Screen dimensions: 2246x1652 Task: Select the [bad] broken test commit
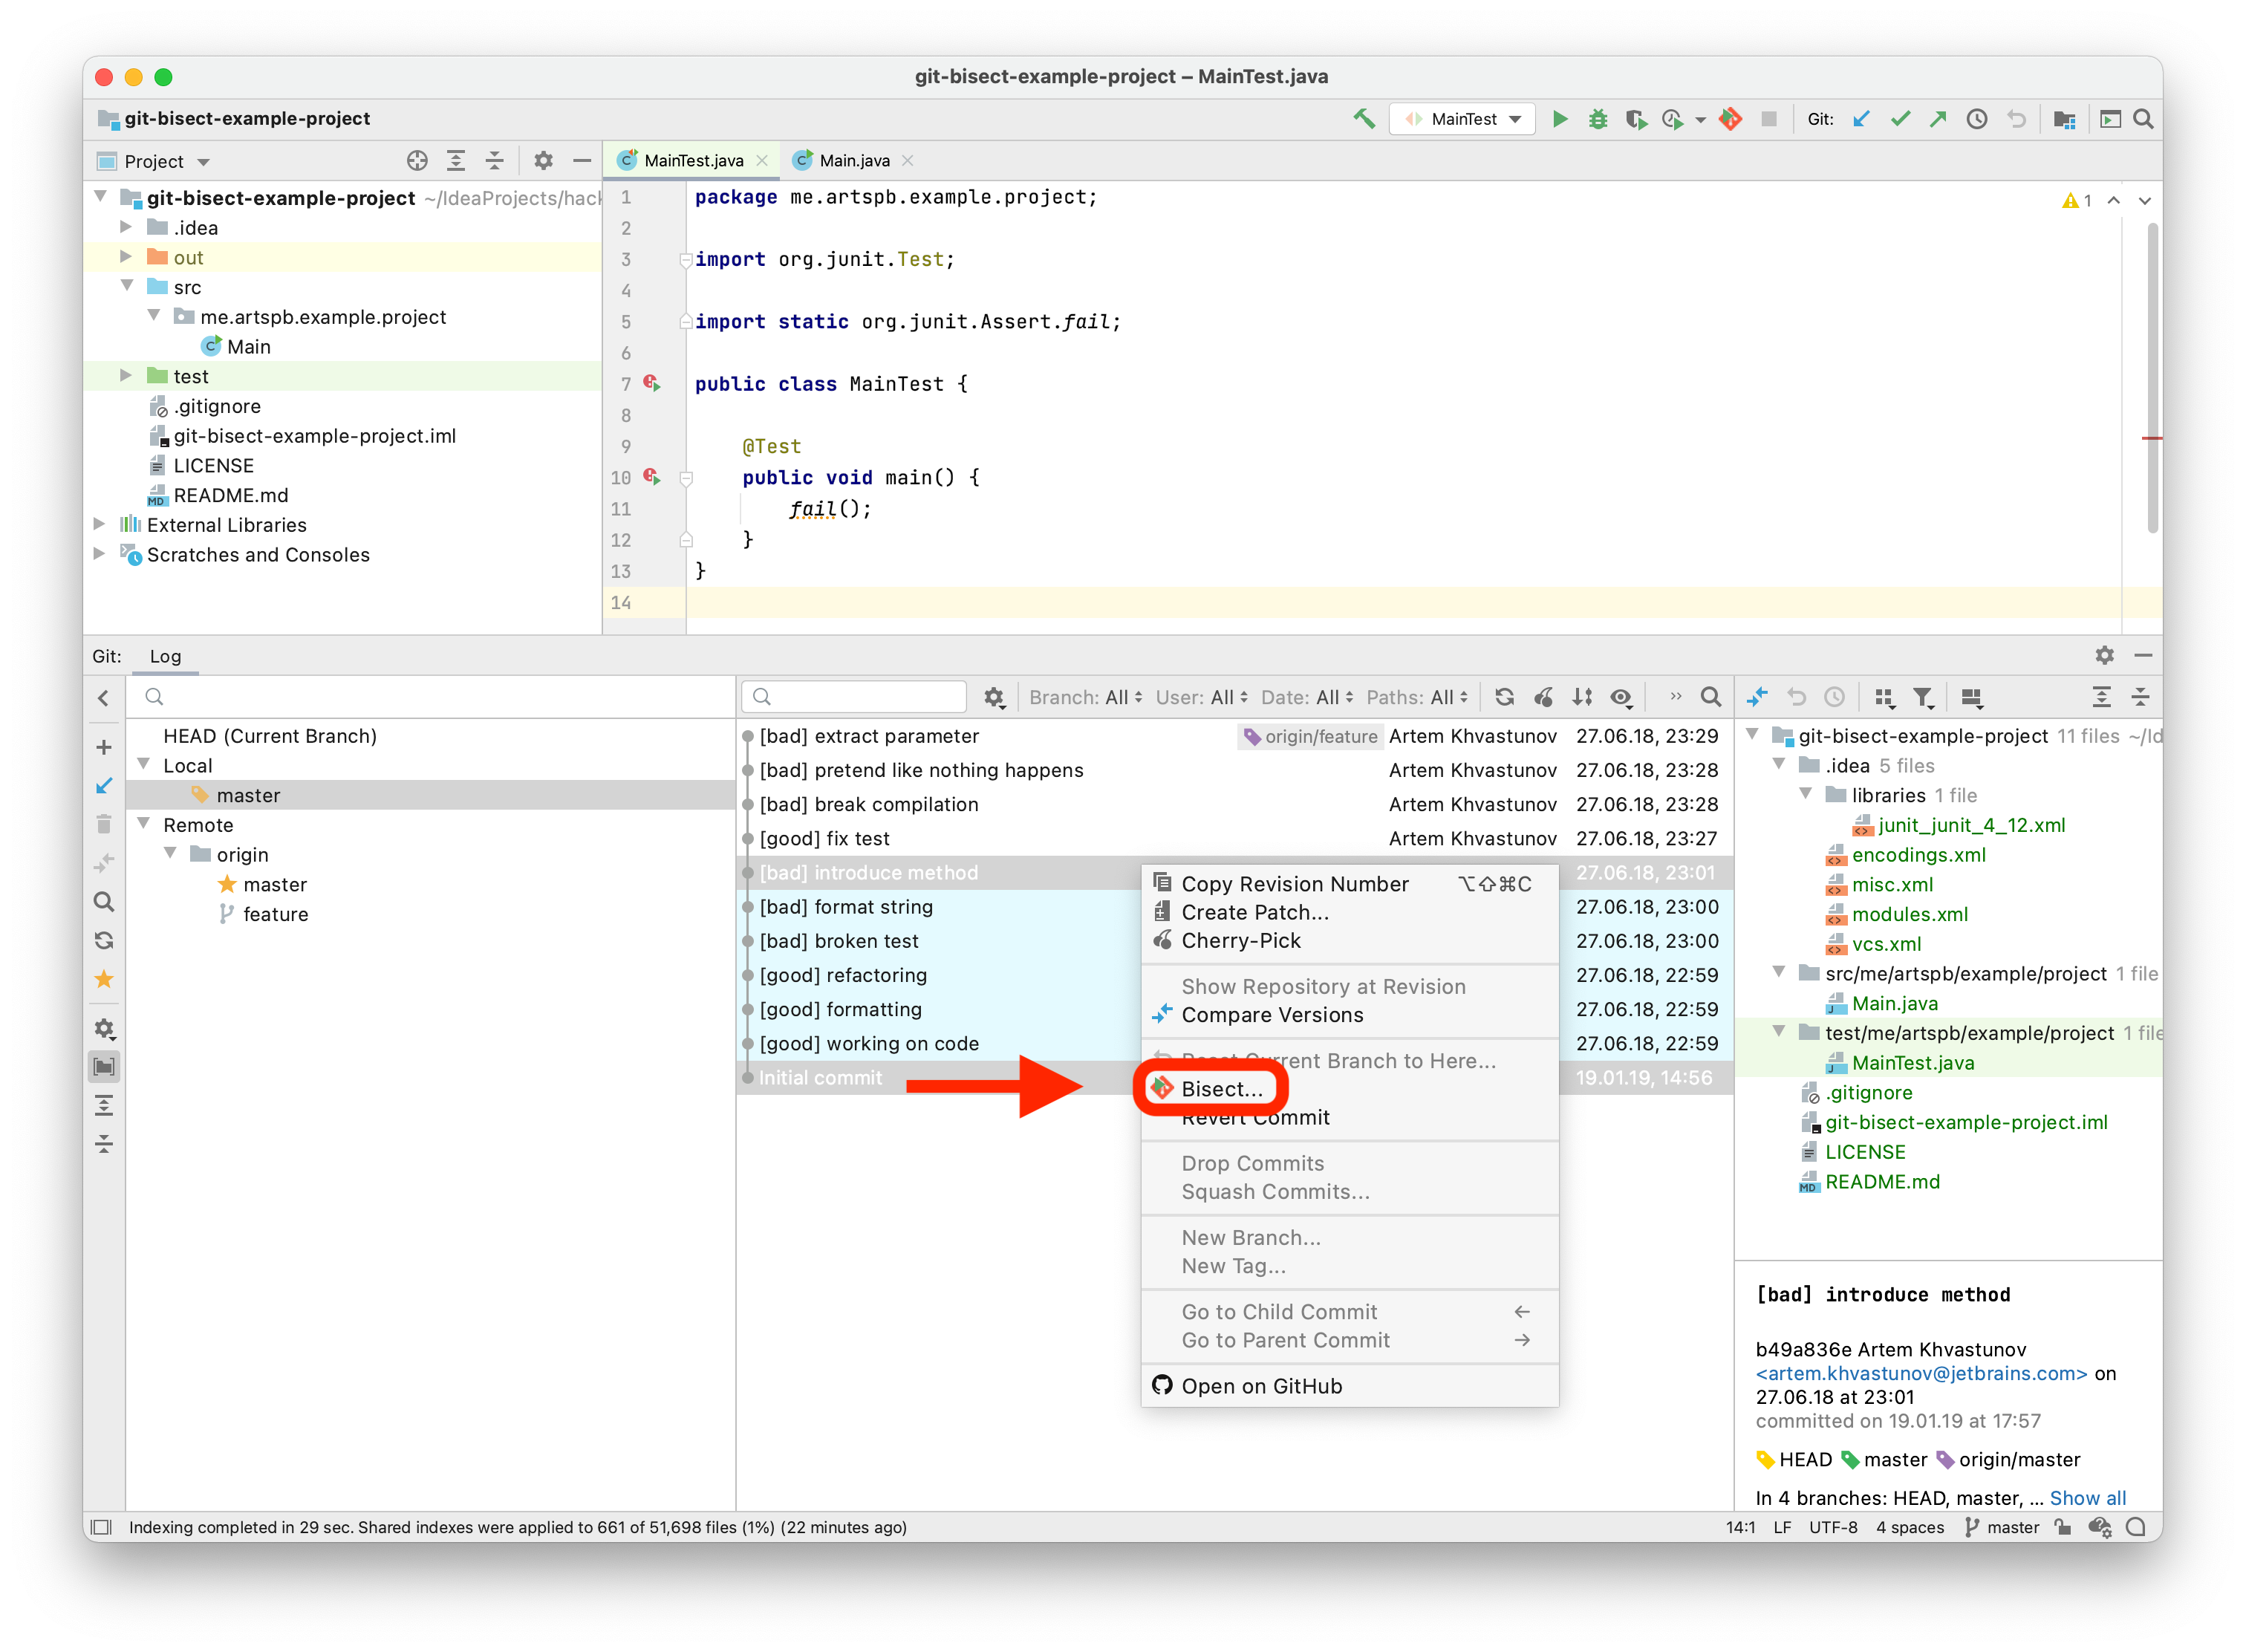click(844, 940)
